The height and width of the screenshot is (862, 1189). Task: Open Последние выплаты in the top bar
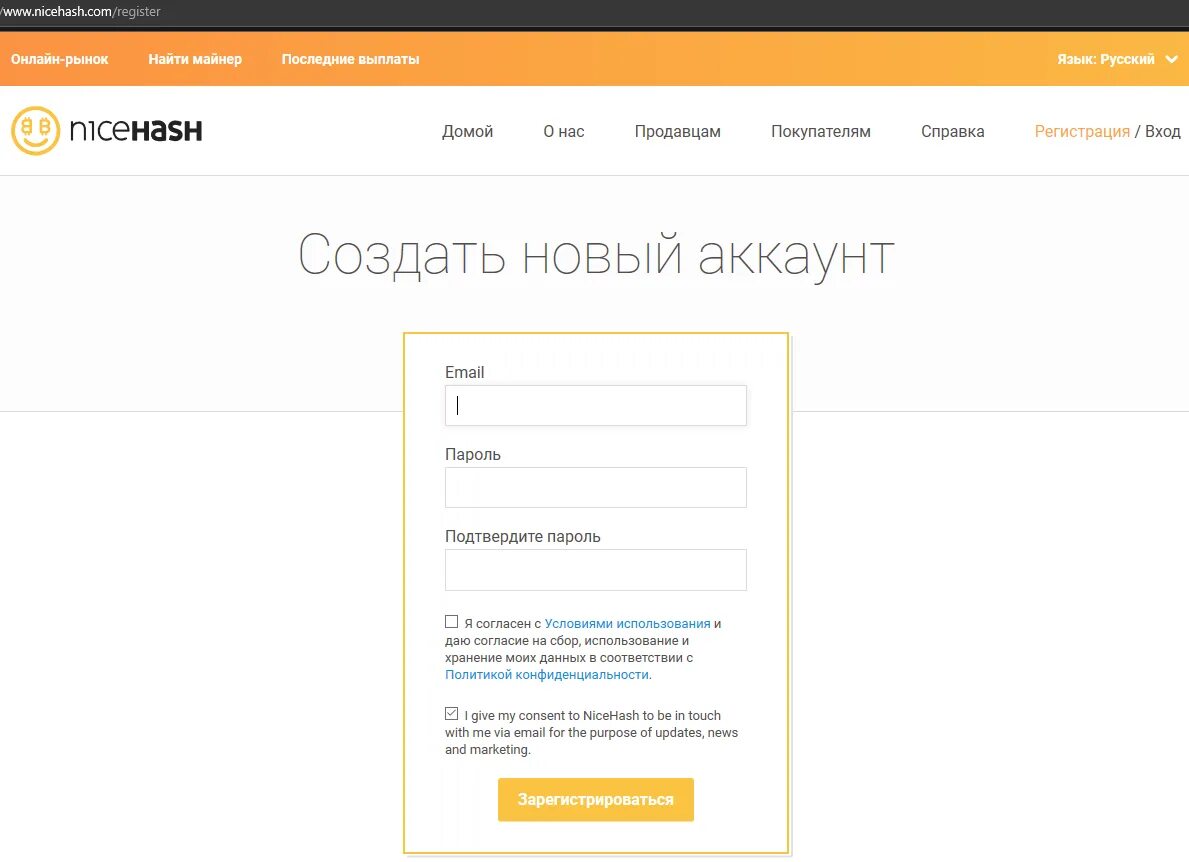350,59
